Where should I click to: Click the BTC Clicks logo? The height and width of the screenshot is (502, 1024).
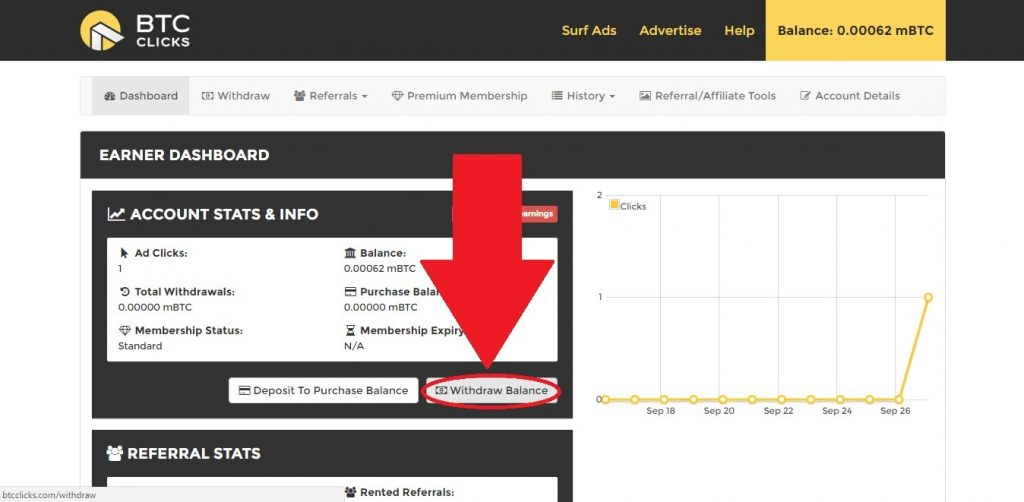(x=135, y=30)
